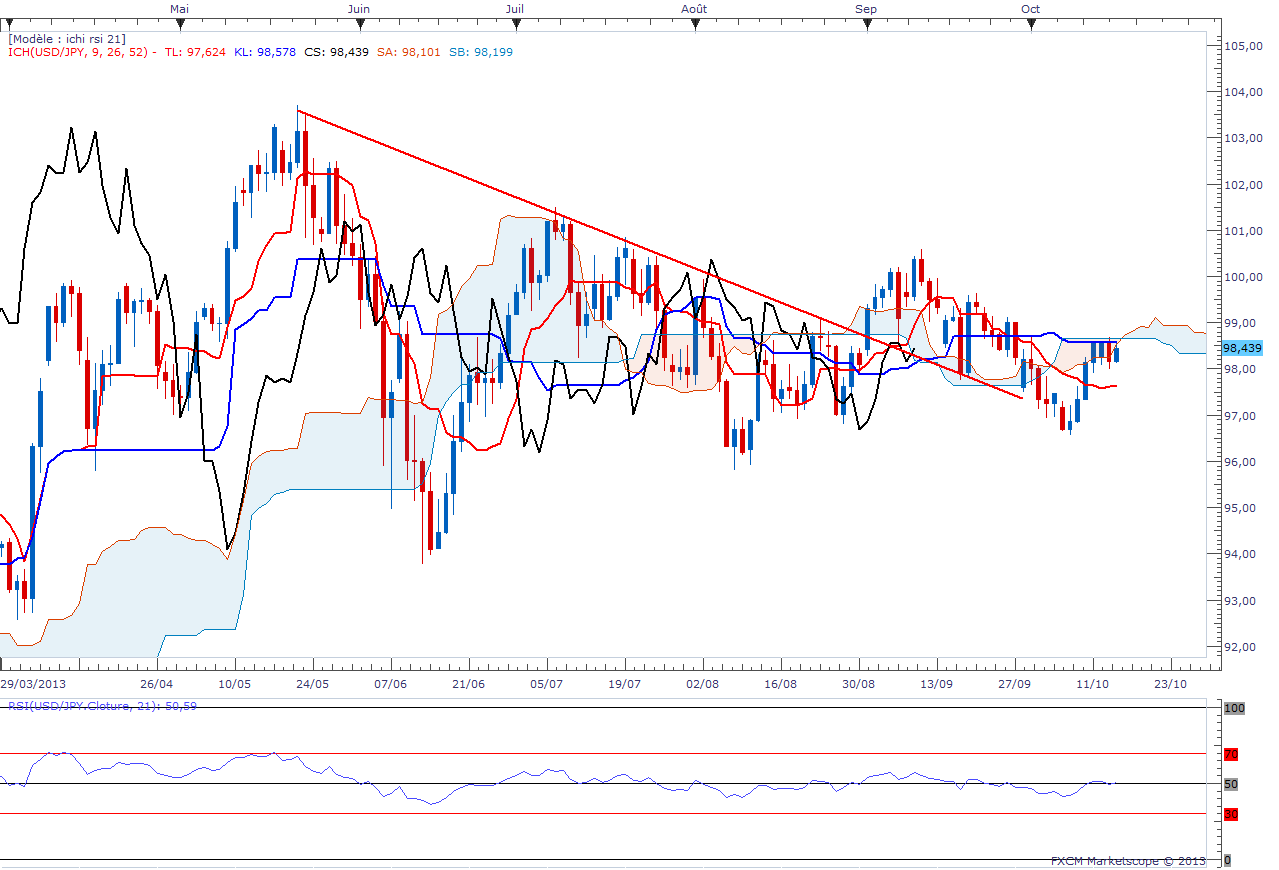
Task: Click the RSI 0 level label
Action: (x=1227, y=860)
